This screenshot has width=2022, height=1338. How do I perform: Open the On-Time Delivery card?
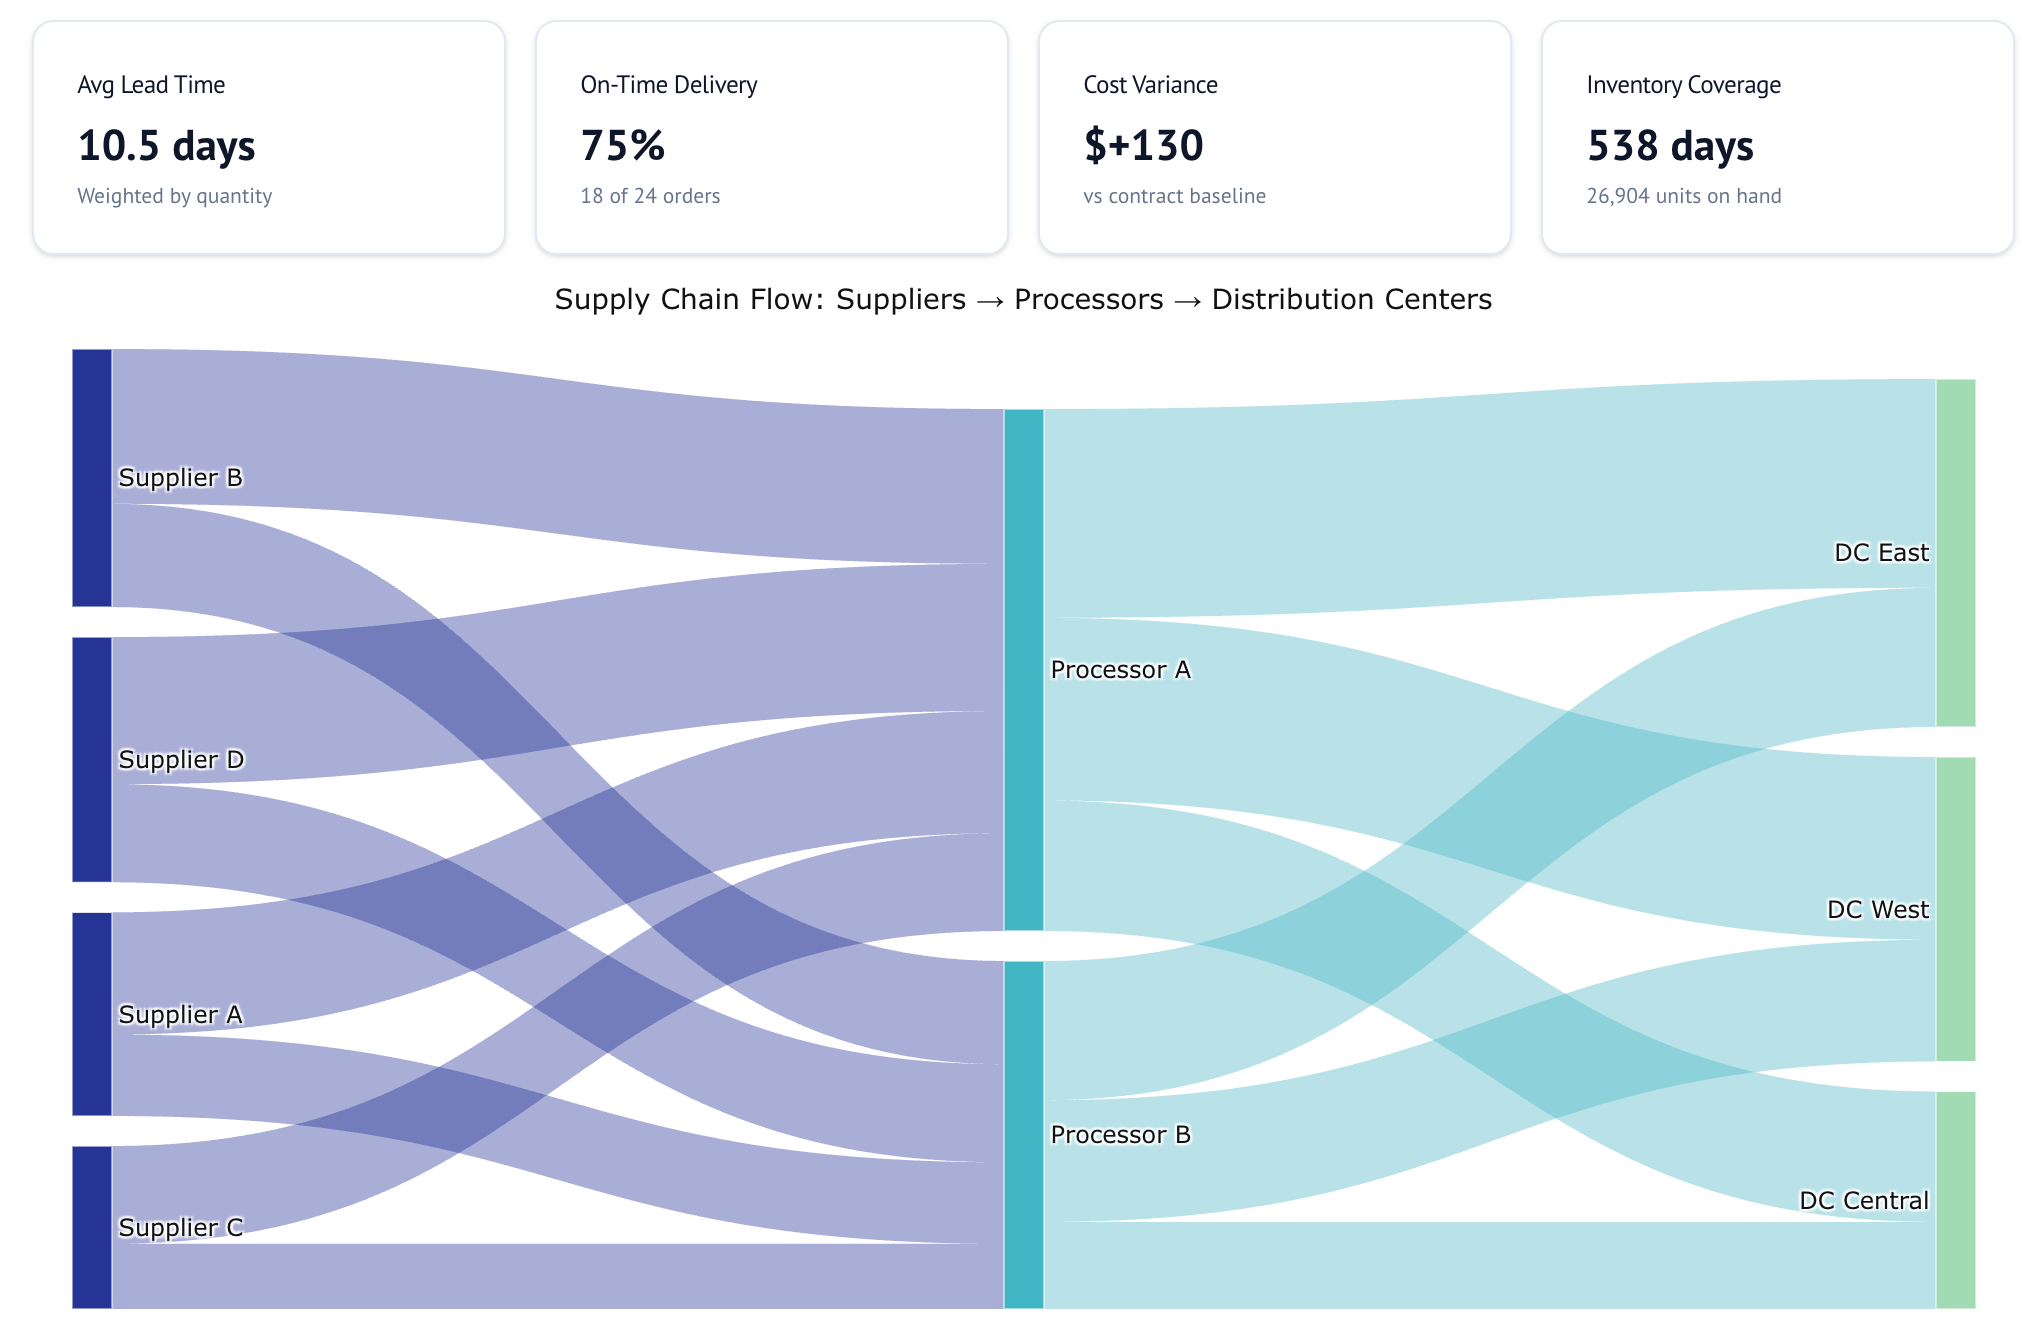click(x=771, y=138)
